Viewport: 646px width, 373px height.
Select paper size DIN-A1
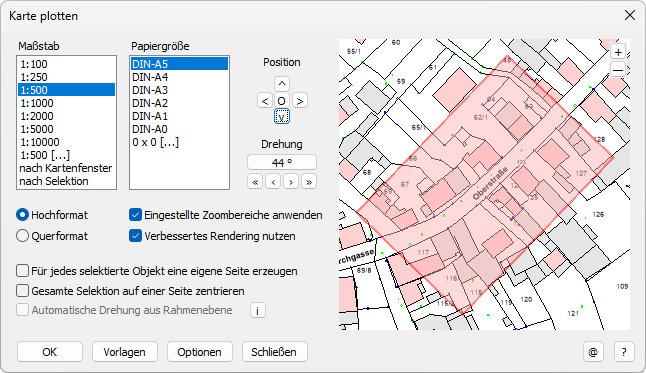pos(179,116)
